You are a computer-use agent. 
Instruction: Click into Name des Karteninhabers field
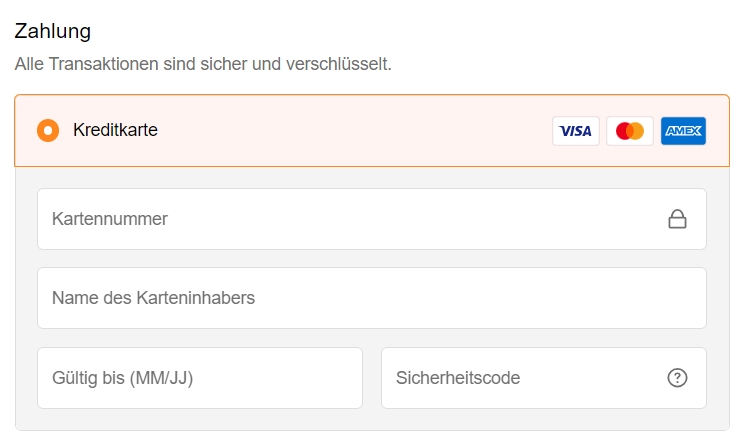(x=372, y=298)
